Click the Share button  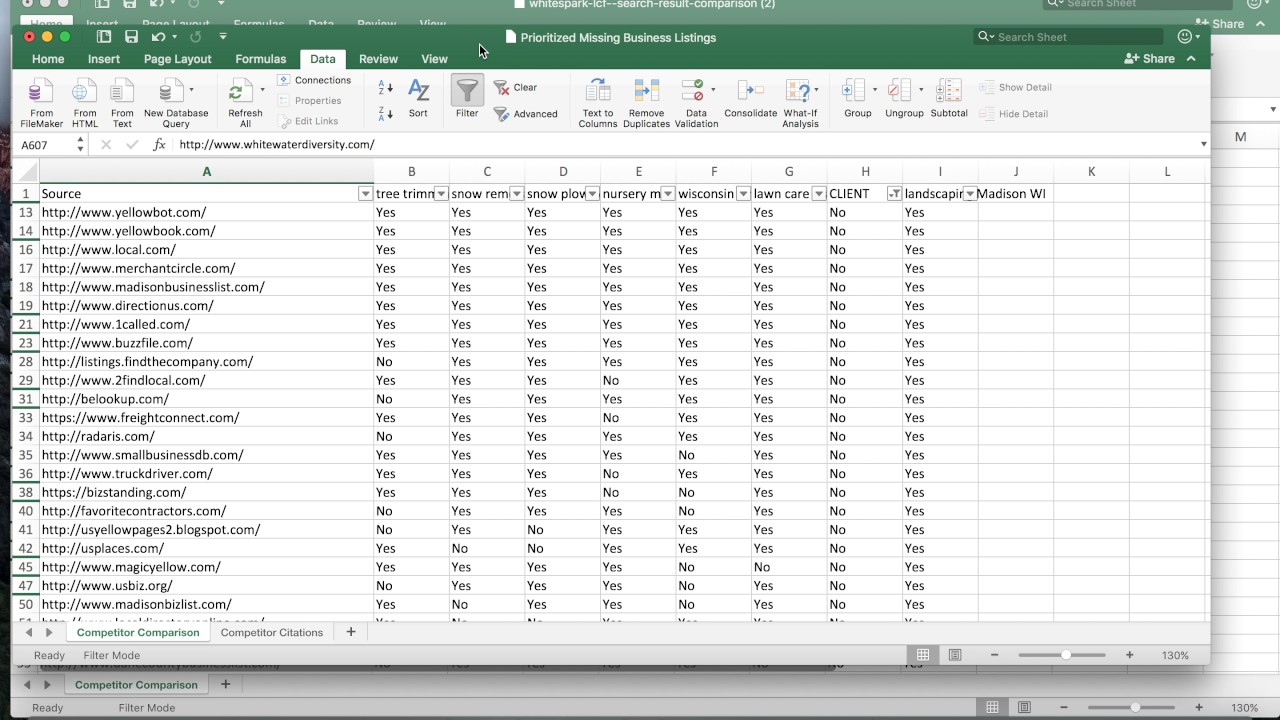pos(1150,59)
